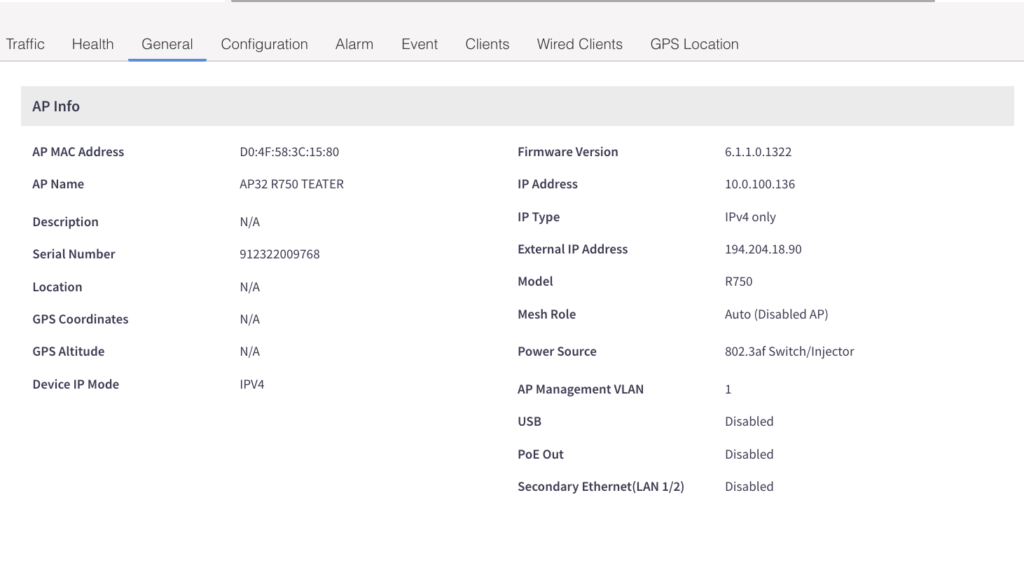This screenshot has height=563, width=1024.
Task: View the Clients tab
Action: (487, 44)
